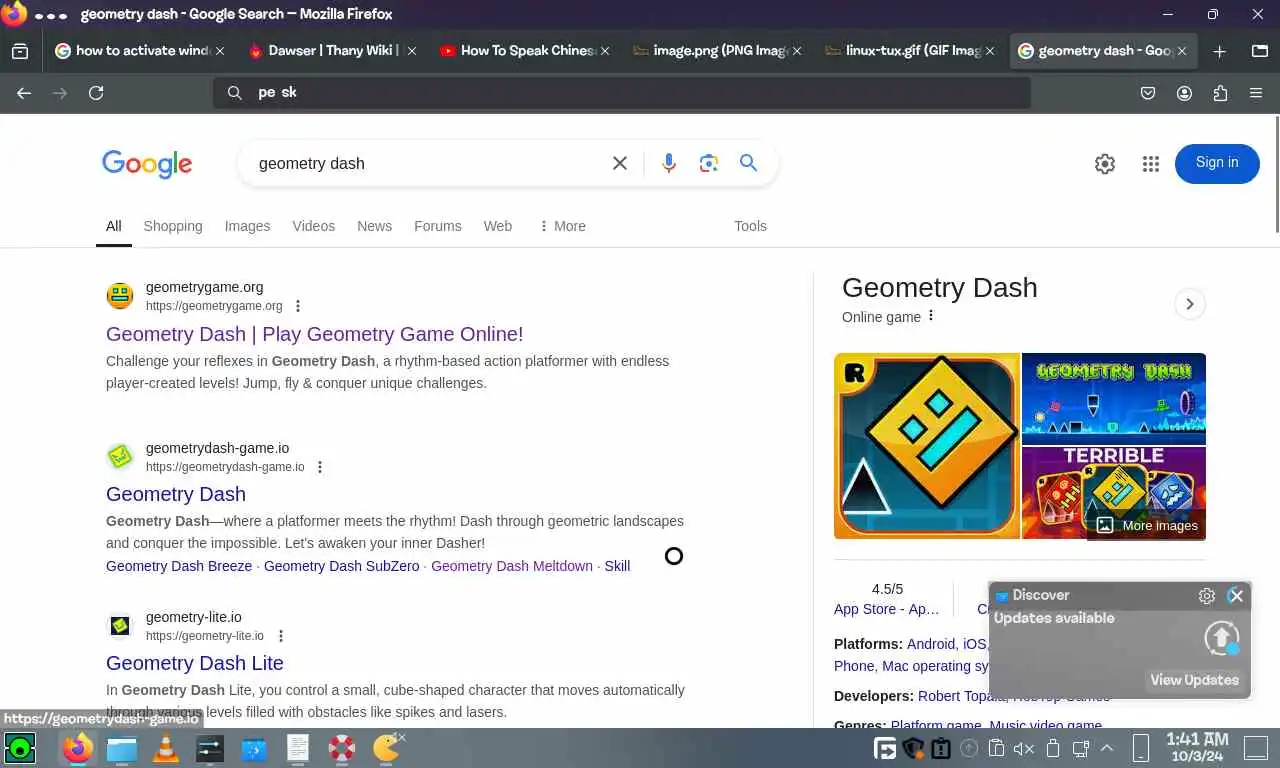Select the Images results filter
1280x768 pixels.
(x=247, y=226)
